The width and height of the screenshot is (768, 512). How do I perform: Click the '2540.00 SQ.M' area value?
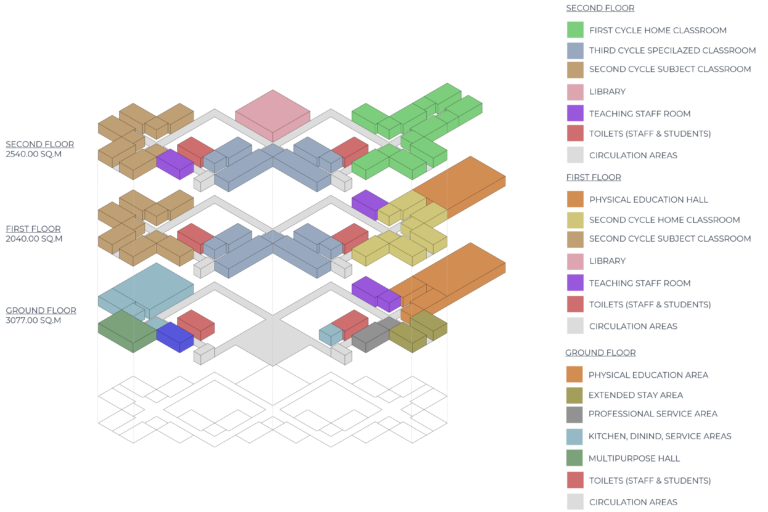click(33, 154)
